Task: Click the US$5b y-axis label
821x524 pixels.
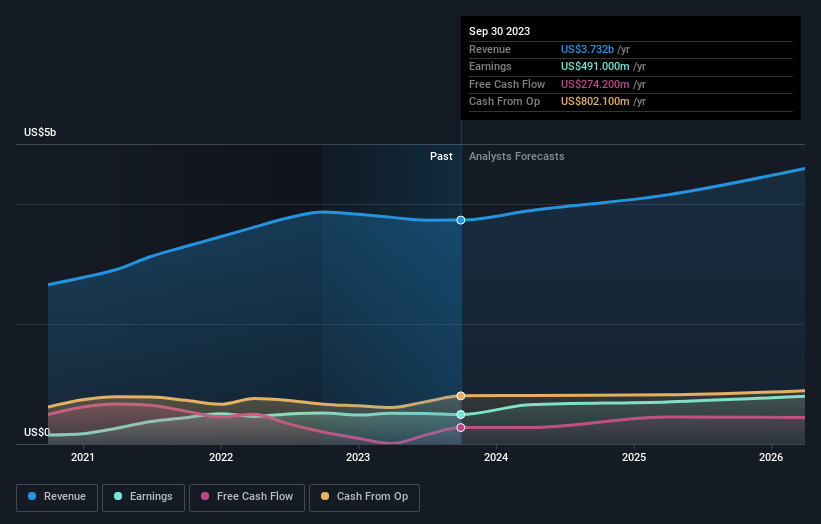Action: (x=40, y=132)
